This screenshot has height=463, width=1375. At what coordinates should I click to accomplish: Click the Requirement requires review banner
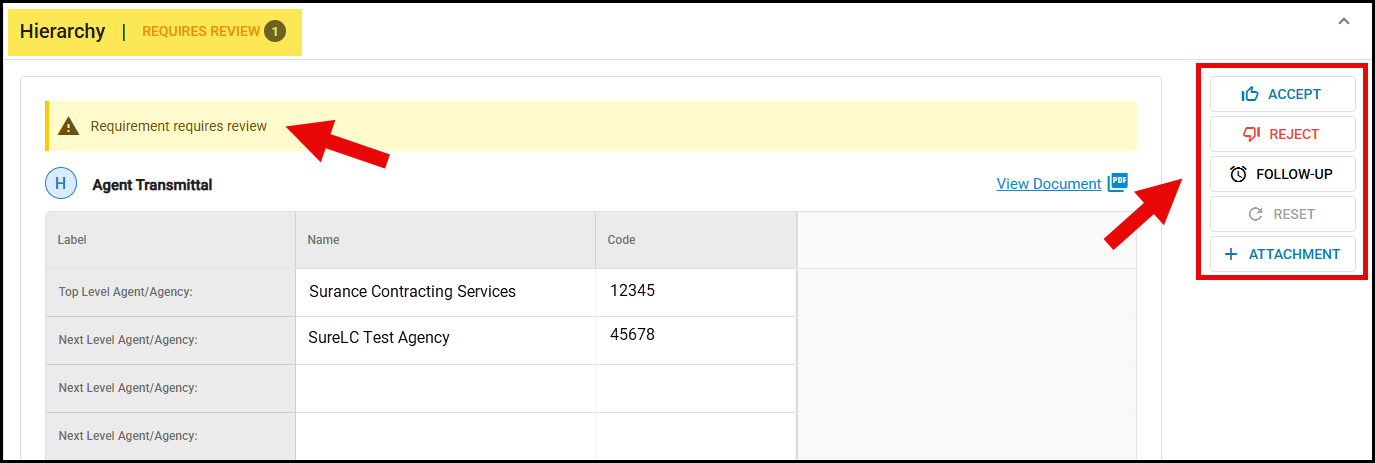pyautogui.click(x=591, y=126)
